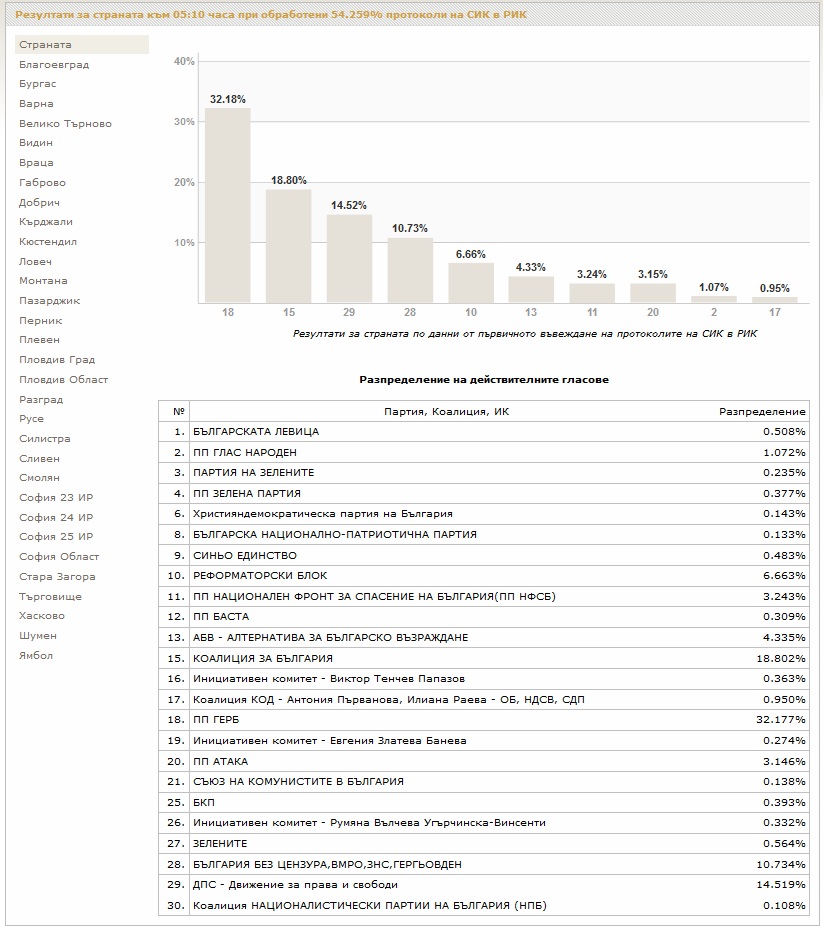Select Кърджали in the region list
Screen dimensions: 823x931
click(x=46, y=222)
